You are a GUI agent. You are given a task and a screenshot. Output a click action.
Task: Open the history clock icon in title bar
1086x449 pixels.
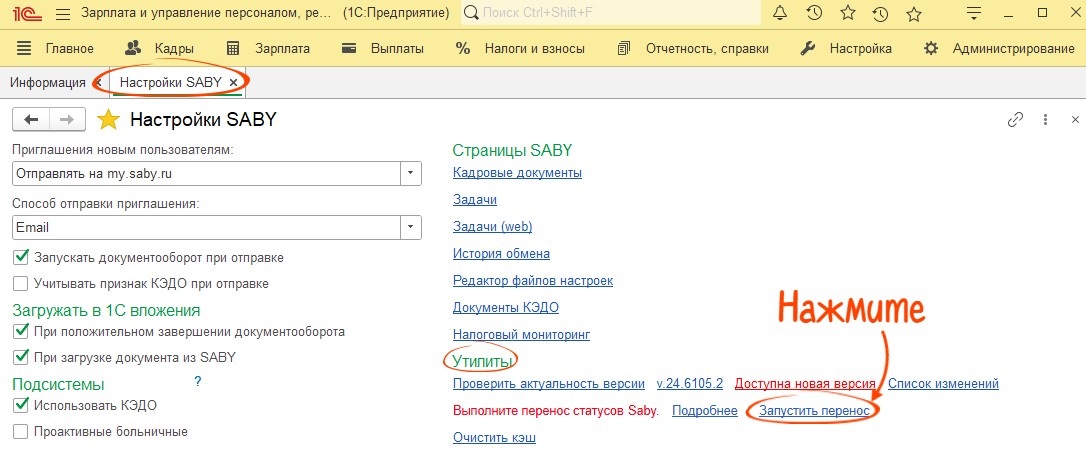click(x=814, y=14)
